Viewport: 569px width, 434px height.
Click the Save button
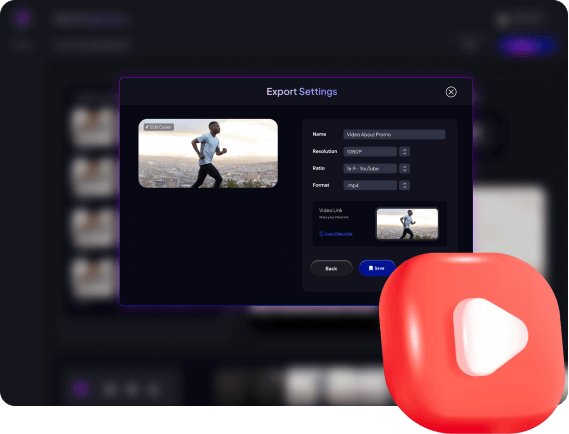[377, 268]
